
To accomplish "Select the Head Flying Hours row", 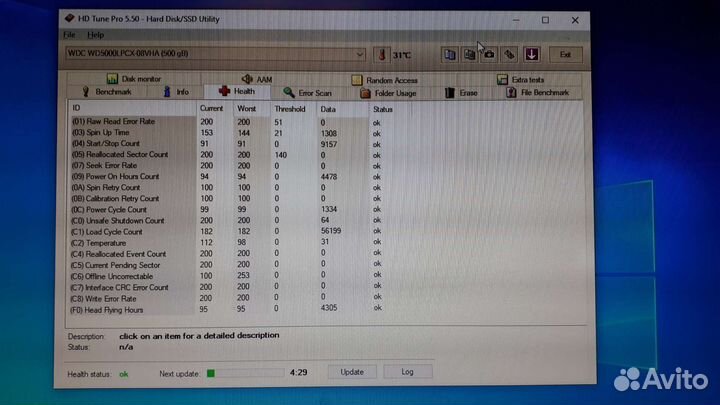I will click(227, 310).
